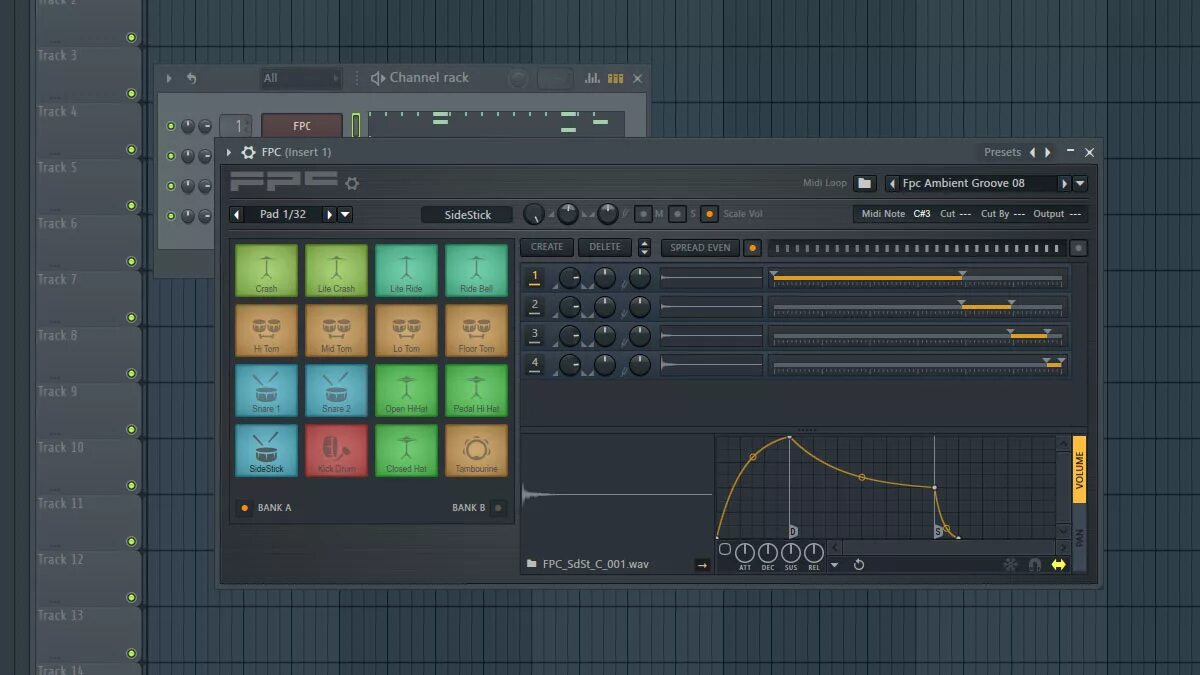Switch to the VOLUME envelope tab
This screenshot has width=1200, height=675.
(1079, 469)
